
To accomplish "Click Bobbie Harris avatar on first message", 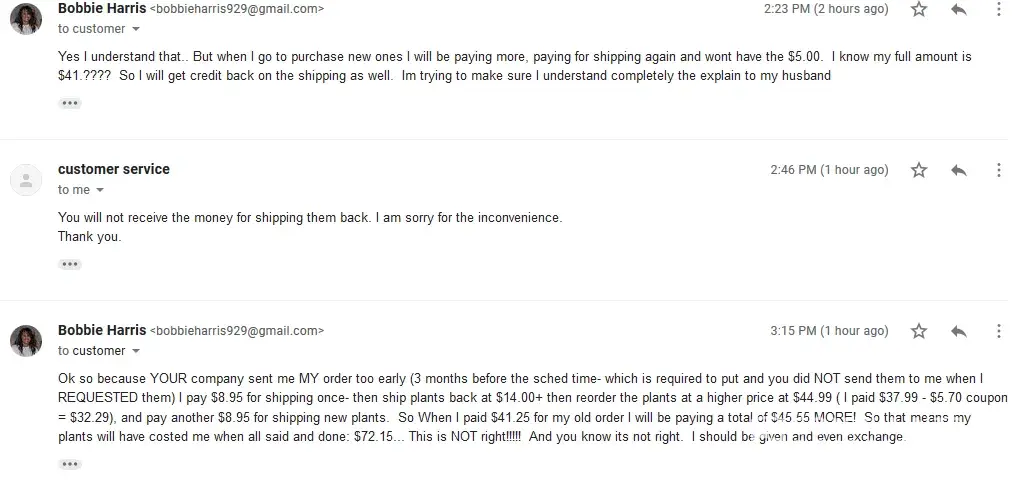I will tap(25, 18).
